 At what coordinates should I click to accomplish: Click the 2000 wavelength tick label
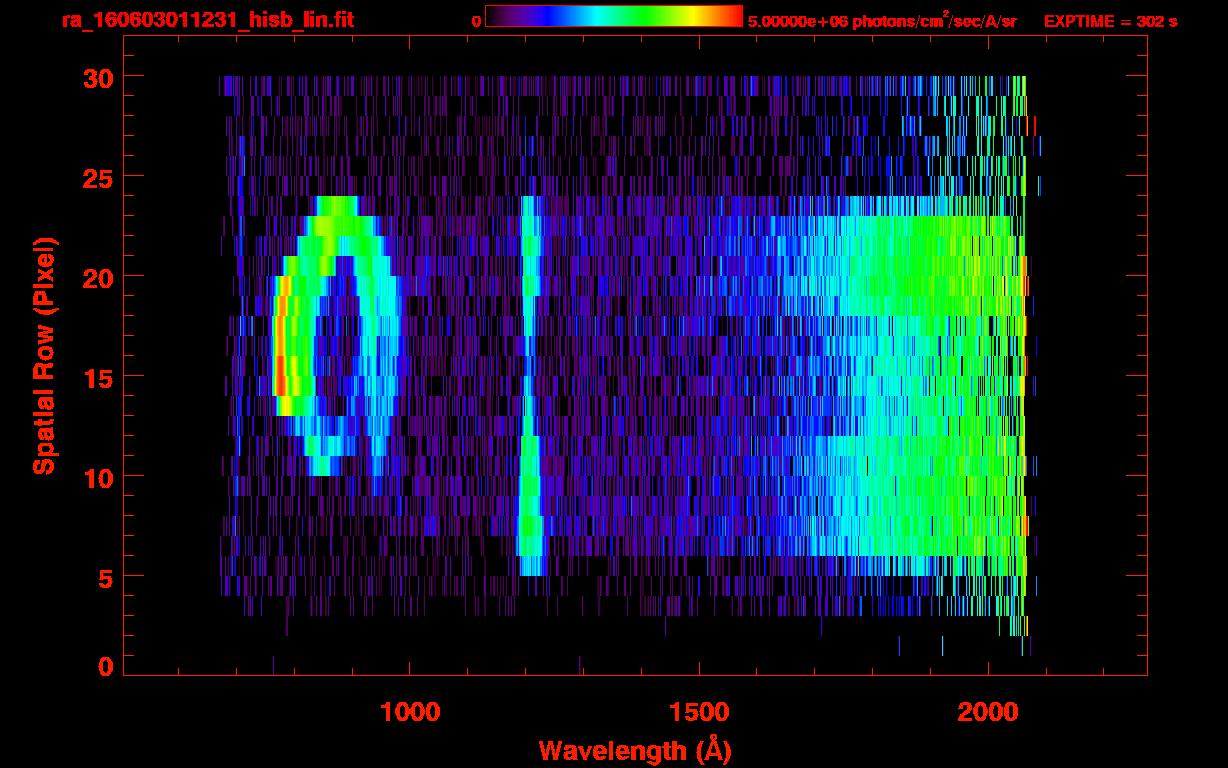coord(988,711)
